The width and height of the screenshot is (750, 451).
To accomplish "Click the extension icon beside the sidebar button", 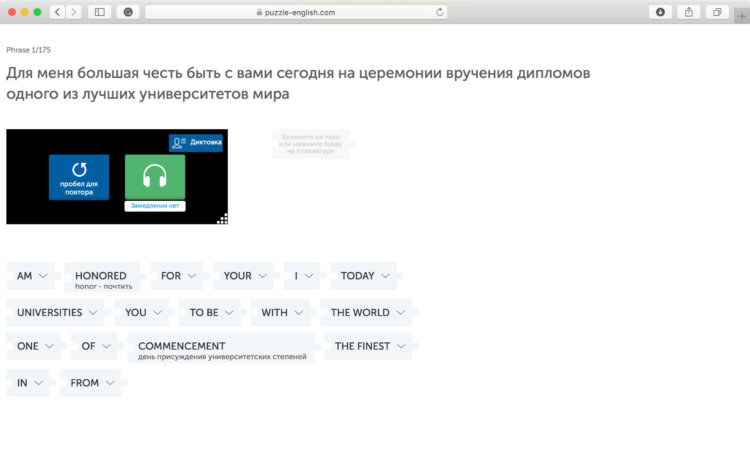I will (128, 12).
